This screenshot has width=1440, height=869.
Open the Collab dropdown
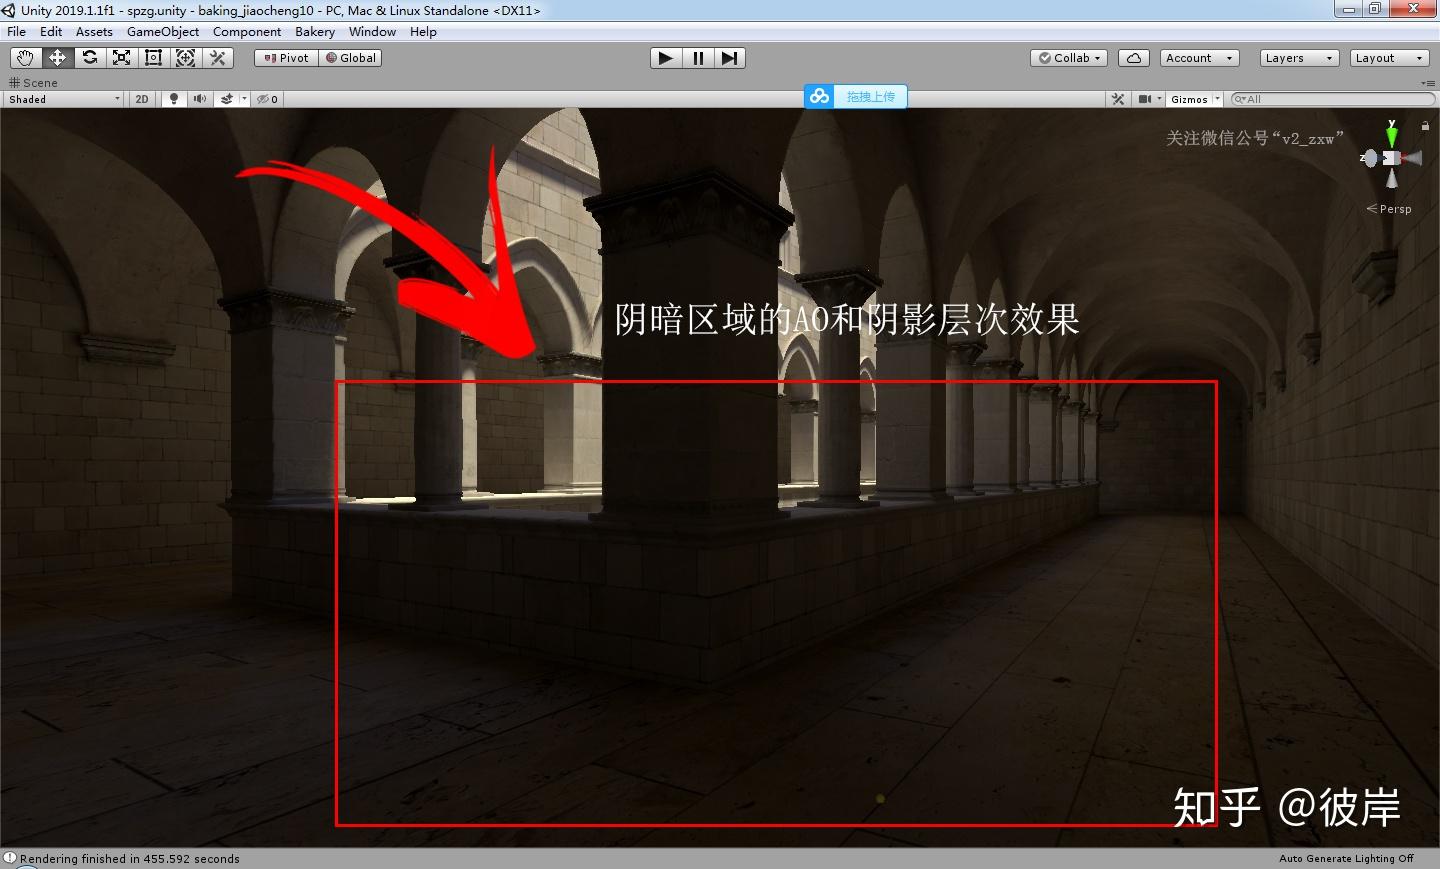1069,58
